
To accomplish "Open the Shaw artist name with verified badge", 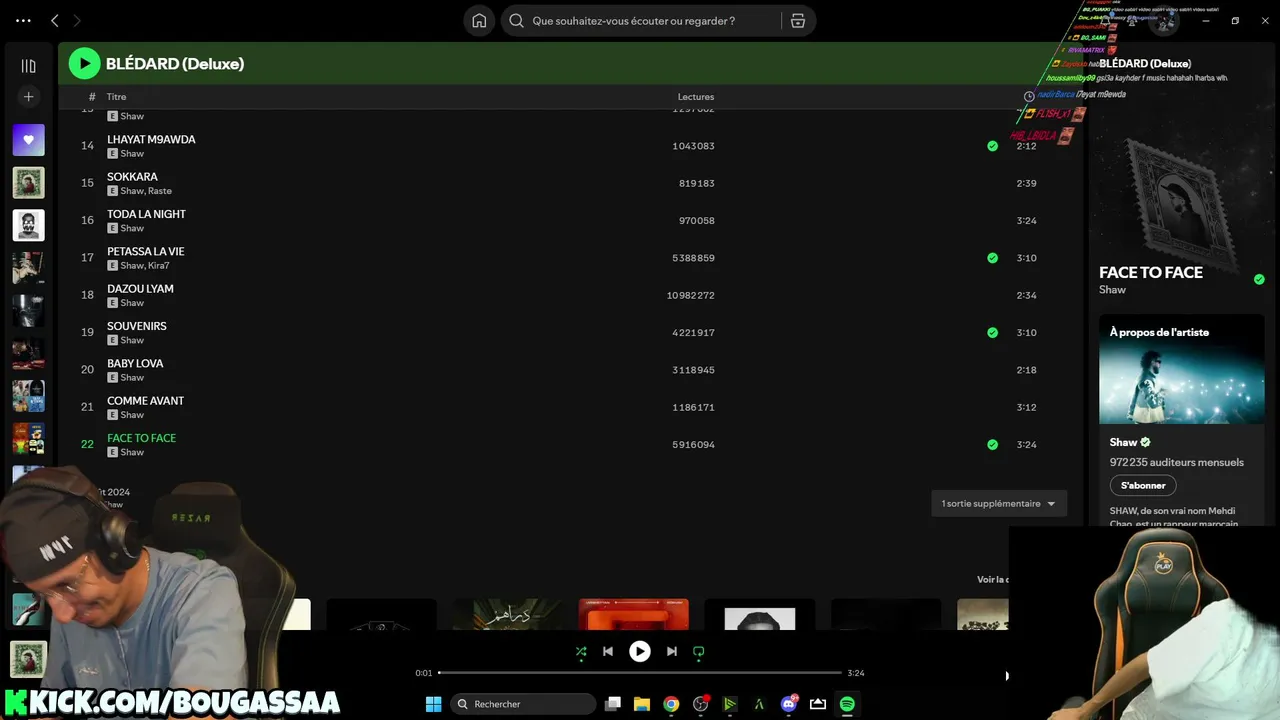I will tap(1130, 442).
